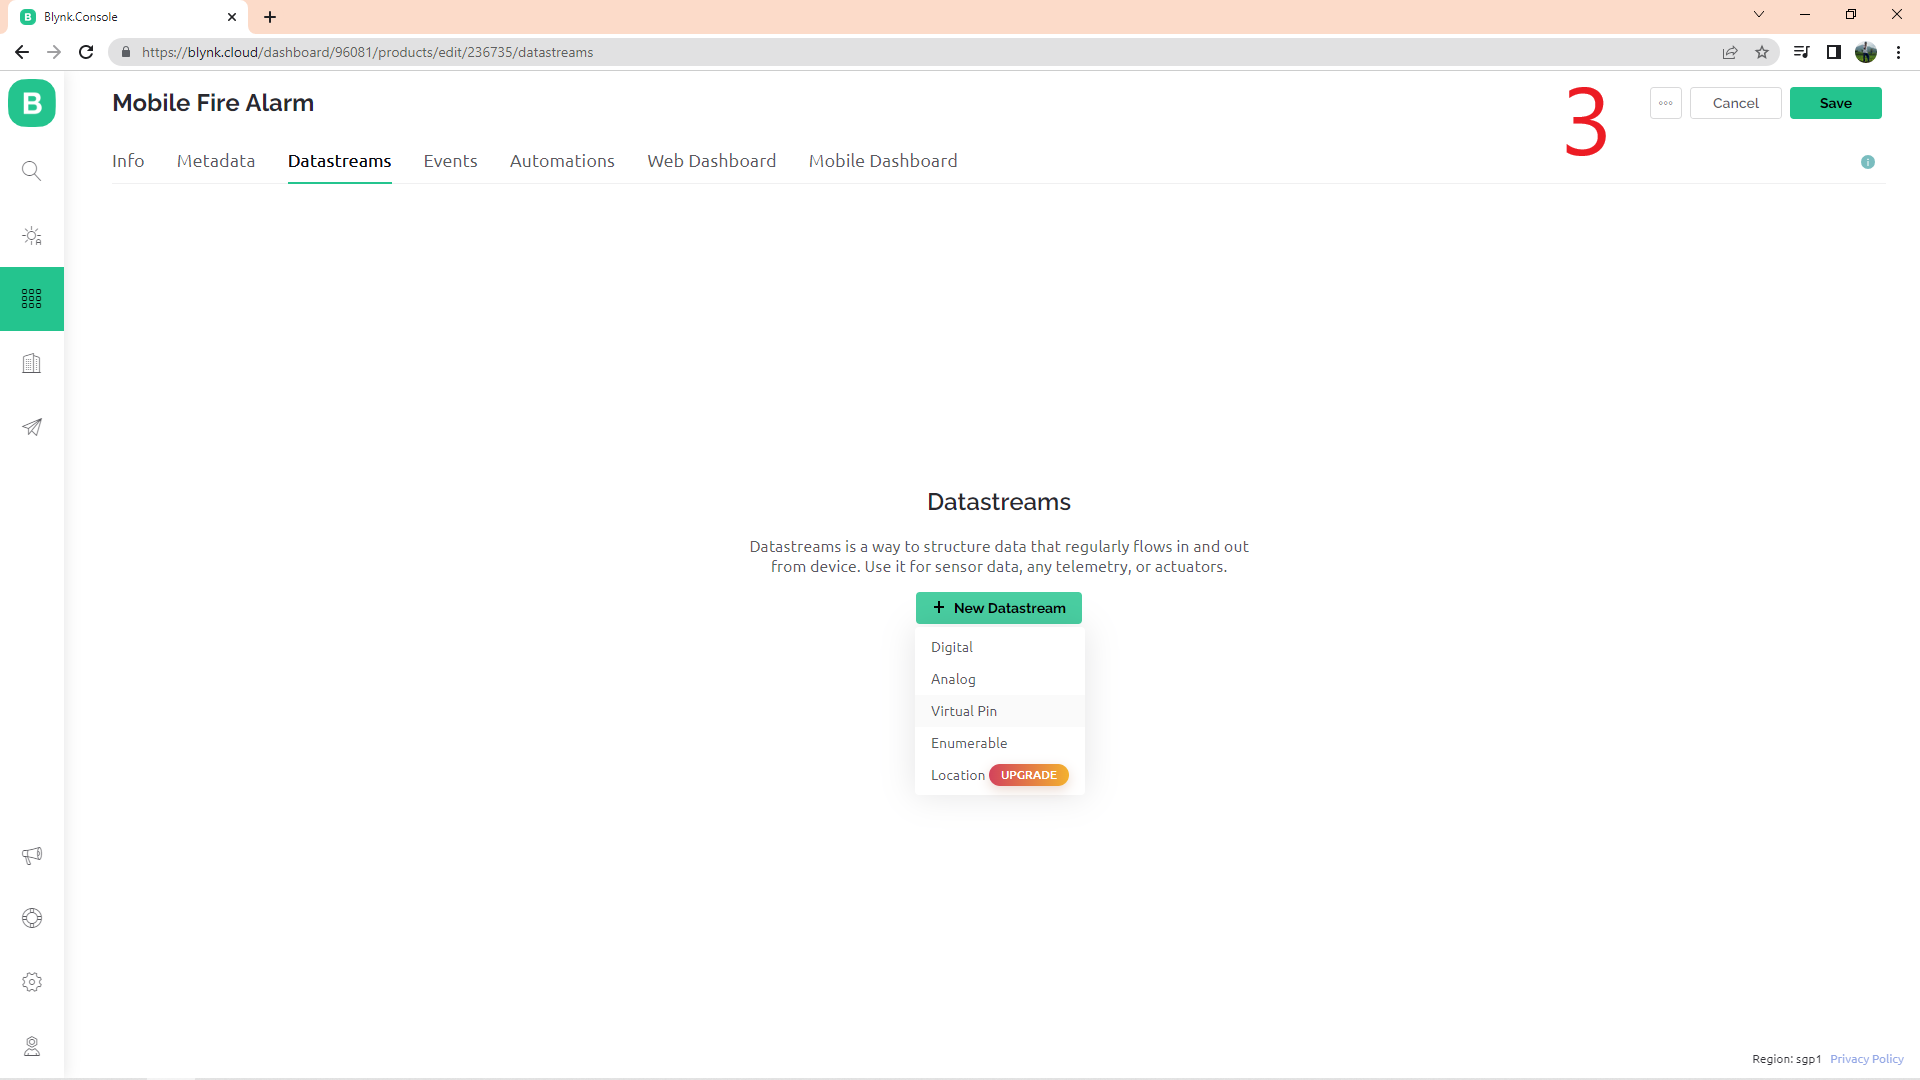The height and width of the screenshot is (1080, 1920).
Task: Choose the Digital datastream option
Action: pyautogui.click(x=952, y=647)
